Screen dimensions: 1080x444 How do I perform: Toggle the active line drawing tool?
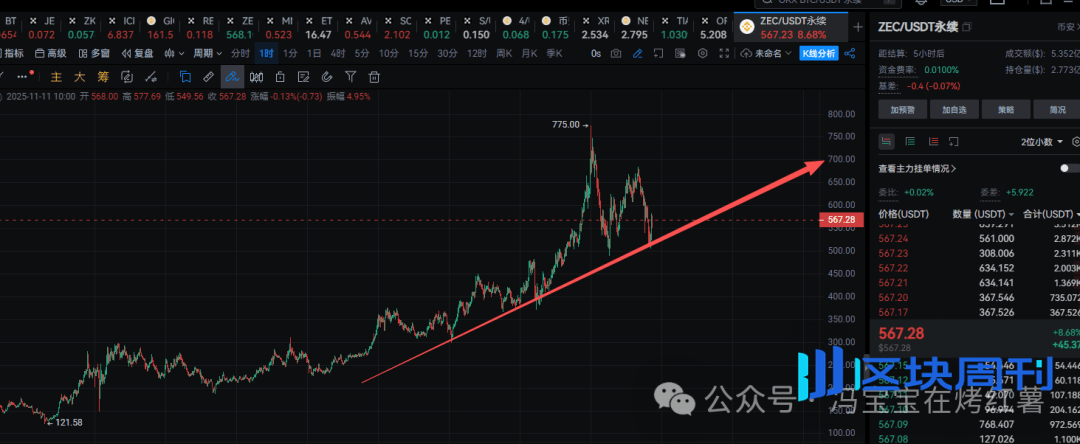232,76
